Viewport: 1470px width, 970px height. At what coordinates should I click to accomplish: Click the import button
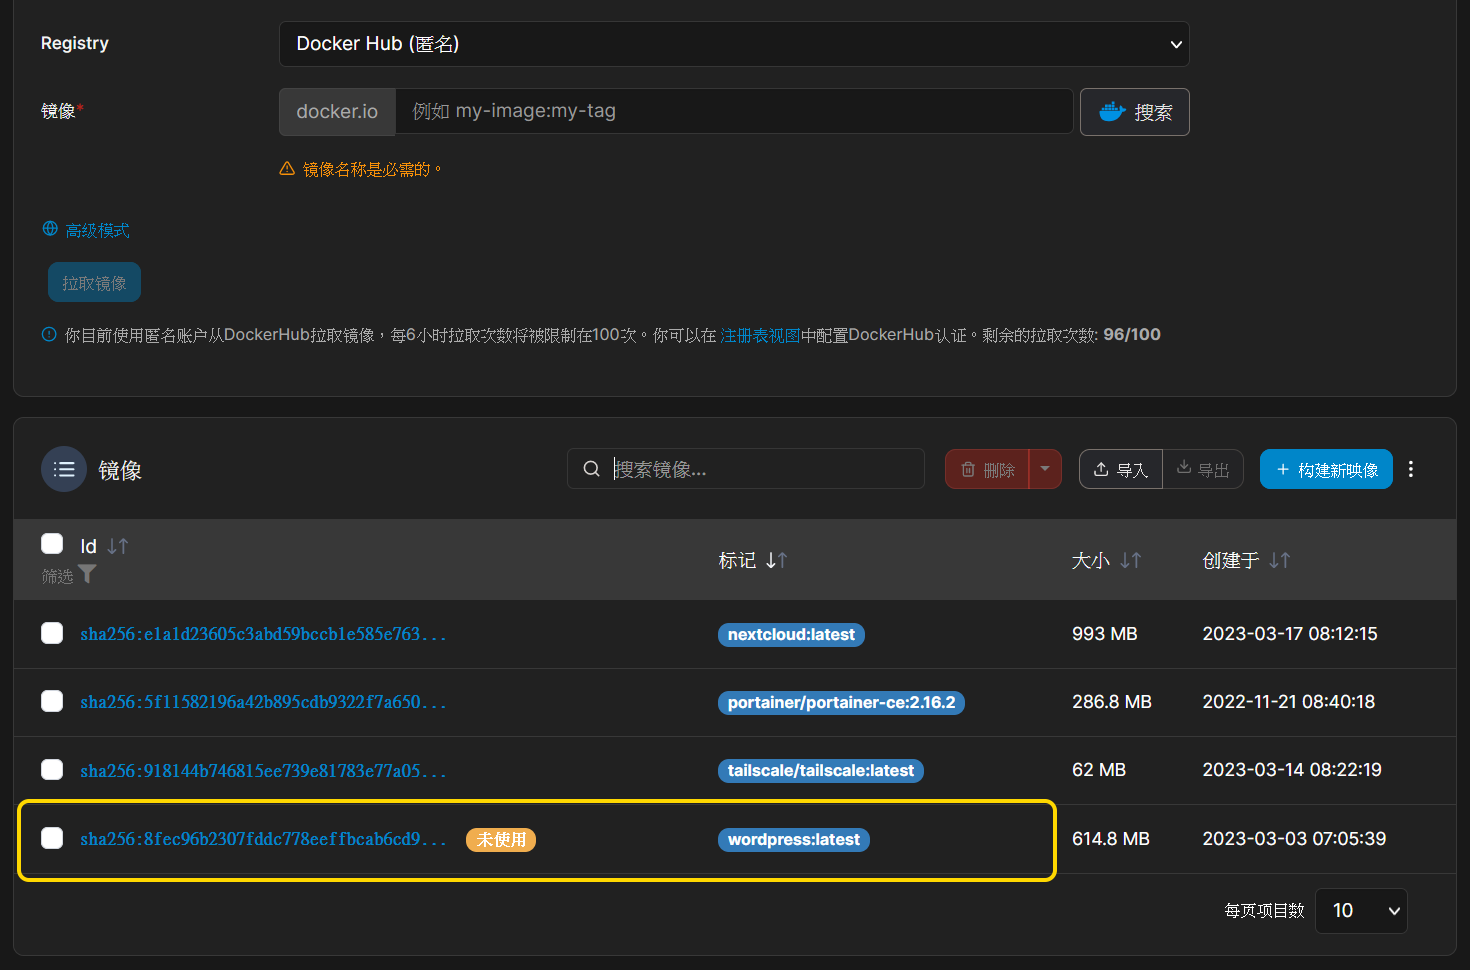point(1120,469)
